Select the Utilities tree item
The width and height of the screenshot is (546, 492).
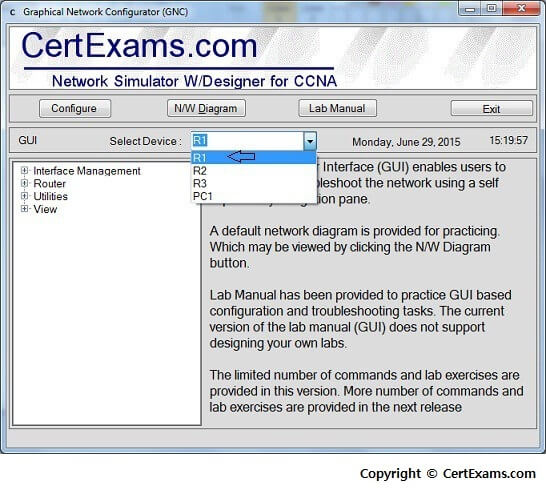(x=50, y=196)
